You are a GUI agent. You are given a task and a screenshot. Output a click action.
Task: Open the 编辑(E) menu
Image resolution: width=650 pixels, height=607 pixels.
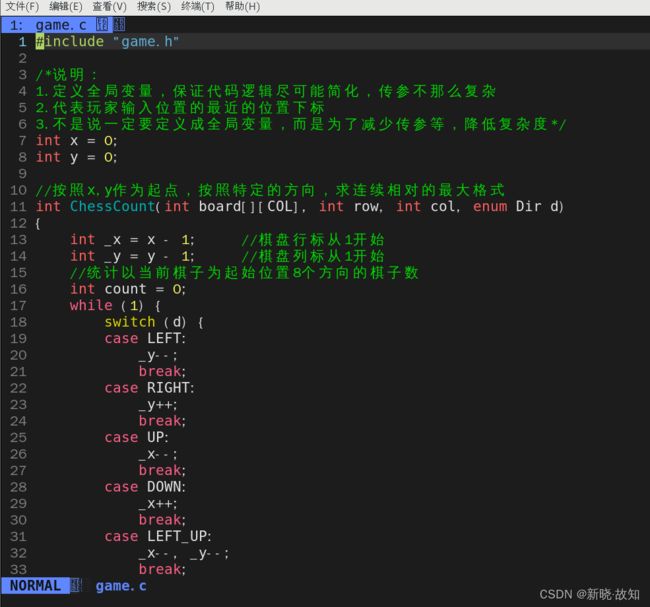tap(65, 7)
